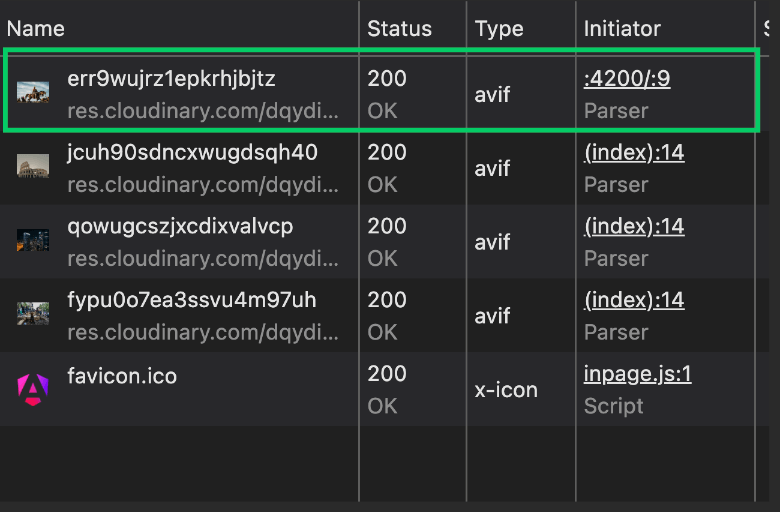Click cloudinary URL under fypu0o7ea3ssvu4m97uh
The width and height of the screenshot is (780, 512).
pyautogui.click(x=203, y=332)
